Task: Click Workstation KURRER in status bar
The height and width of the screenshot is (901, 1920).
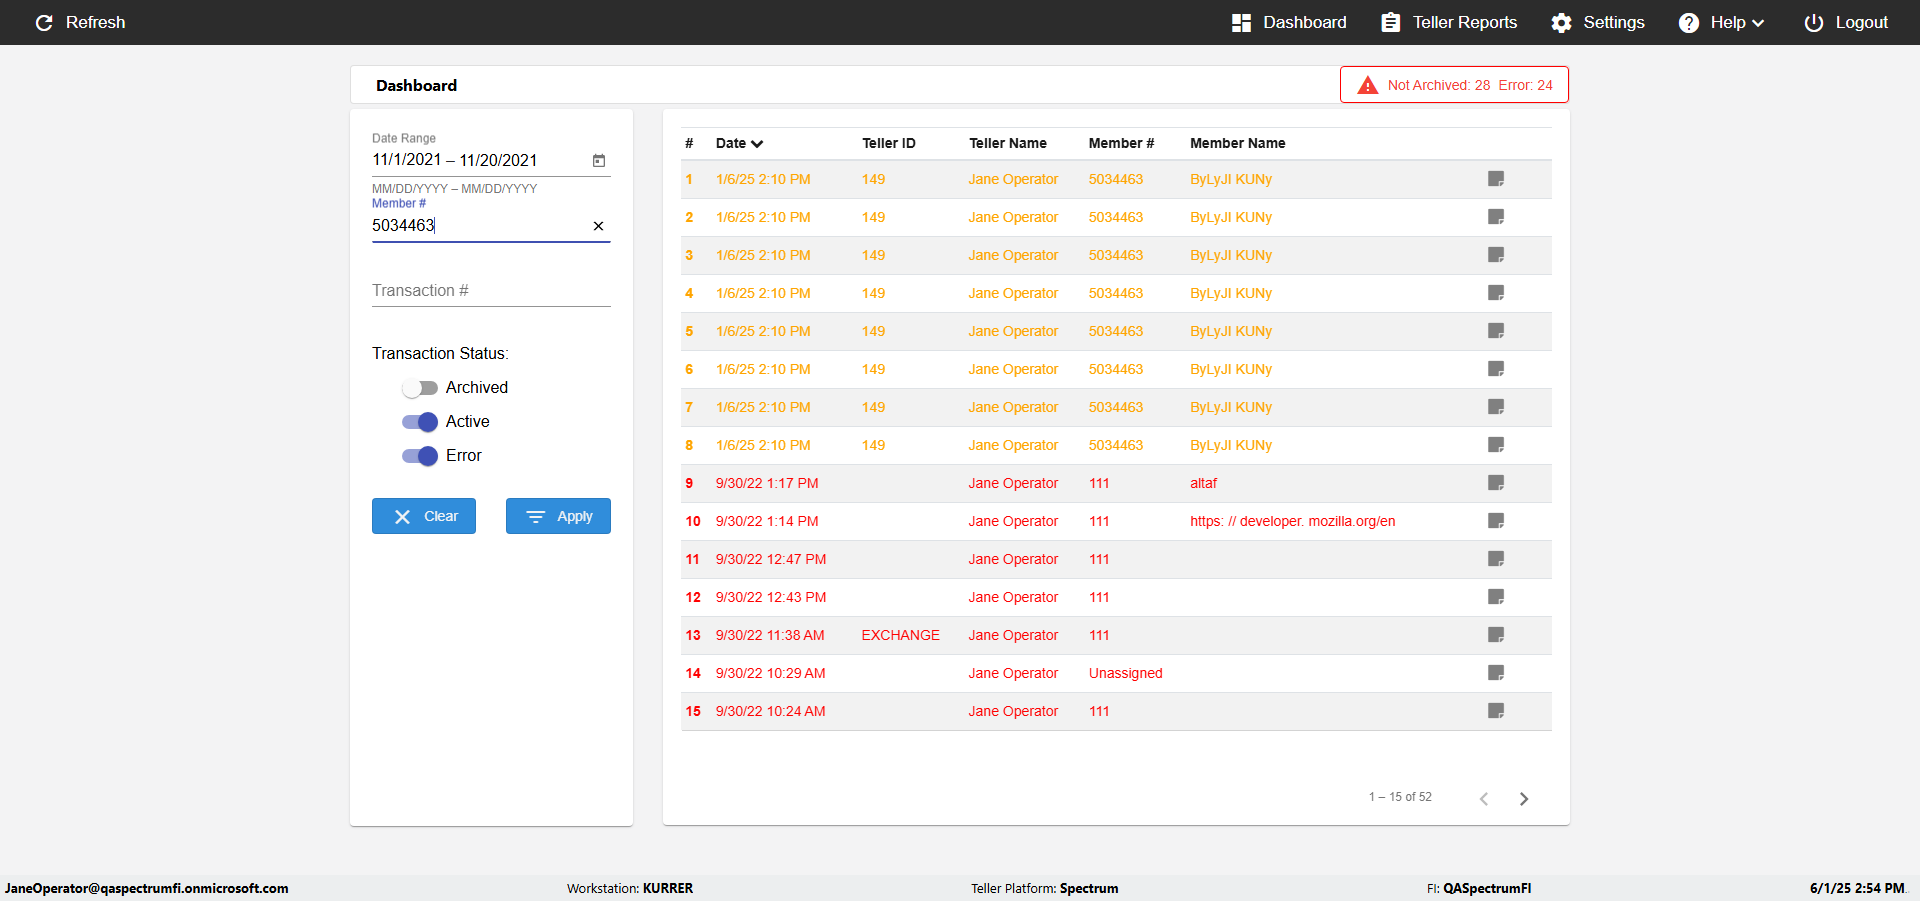Action: click(x=630, y=888)
